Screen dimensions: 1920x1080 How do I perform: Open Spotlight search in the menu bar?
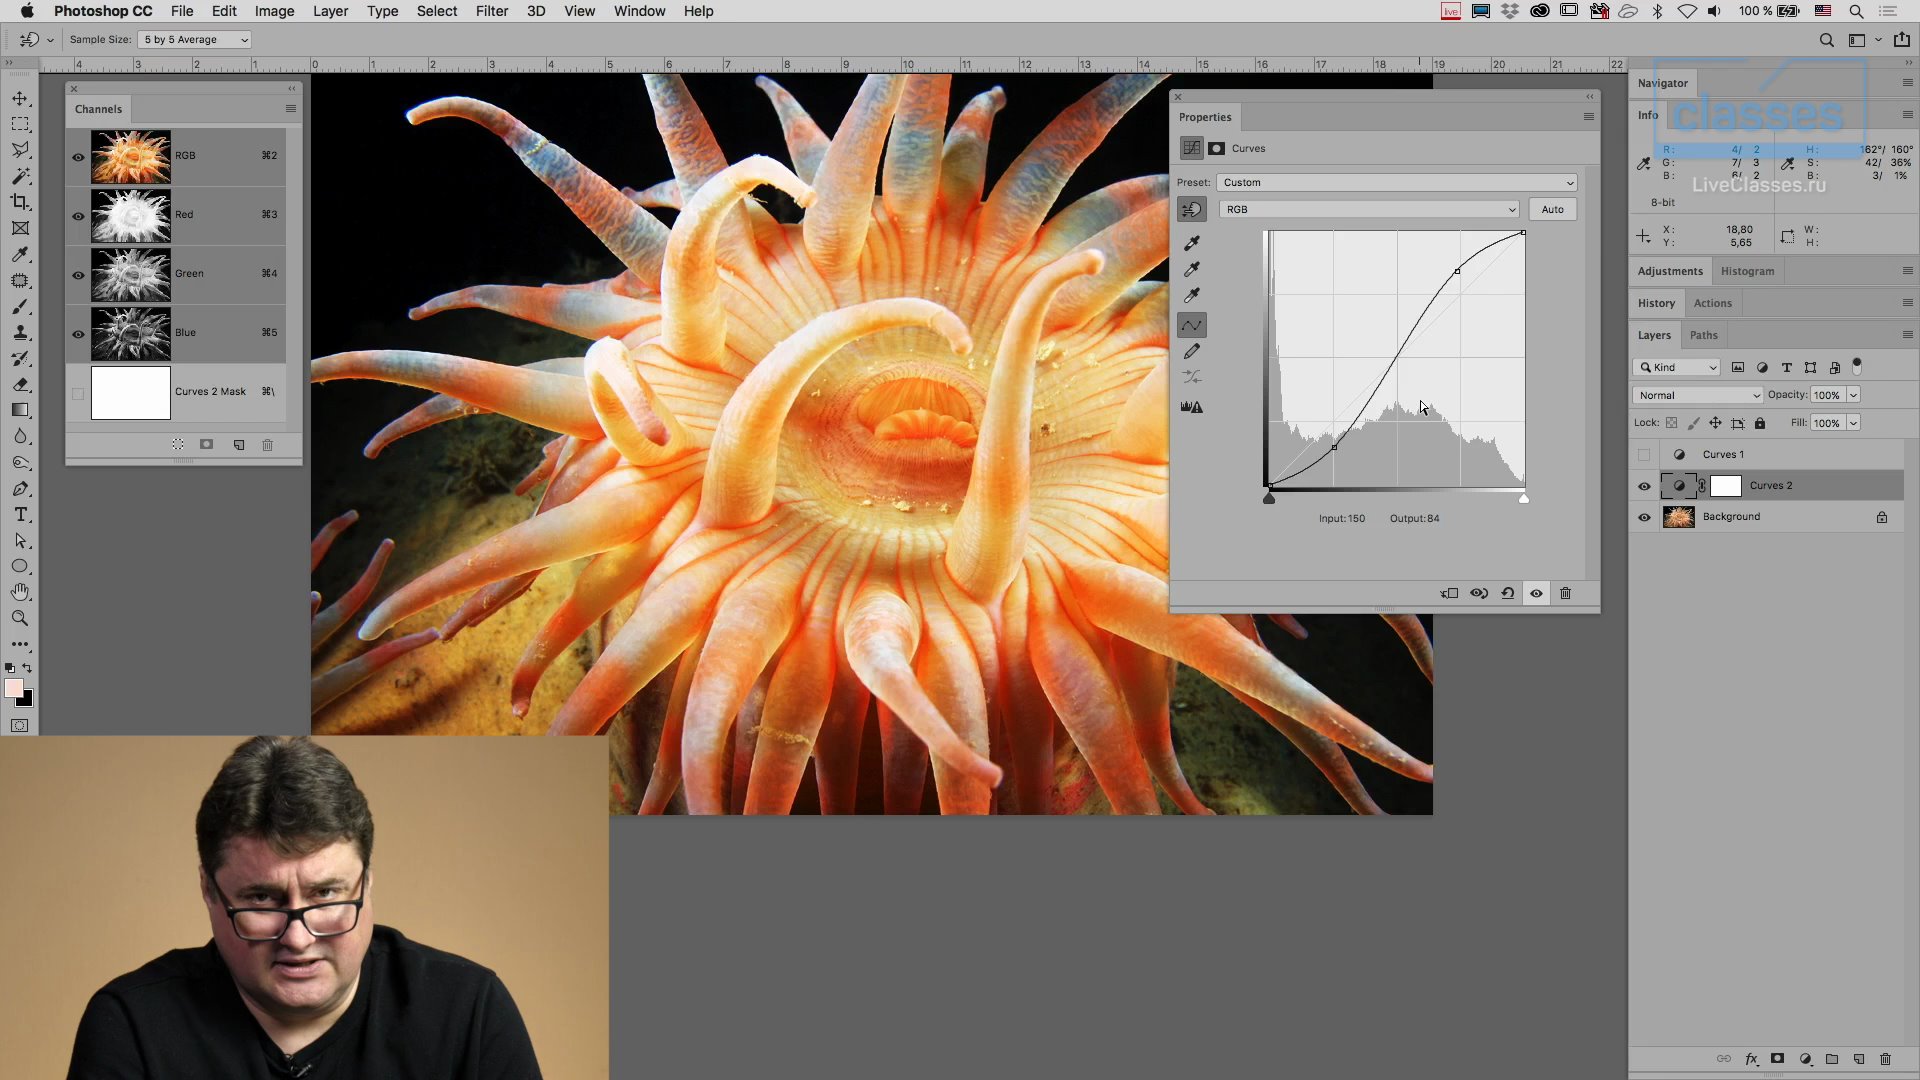pos(1856,11)
